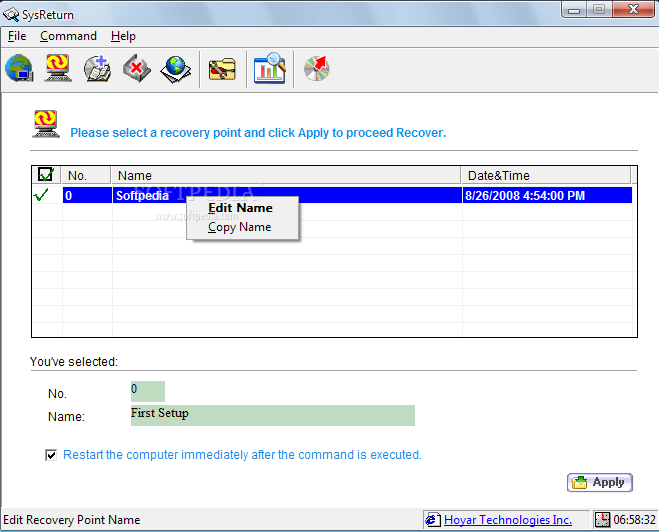This screenshot has height=532, width=659.
Task: Click the clock icon in status bar
Action: coord(602,520)
